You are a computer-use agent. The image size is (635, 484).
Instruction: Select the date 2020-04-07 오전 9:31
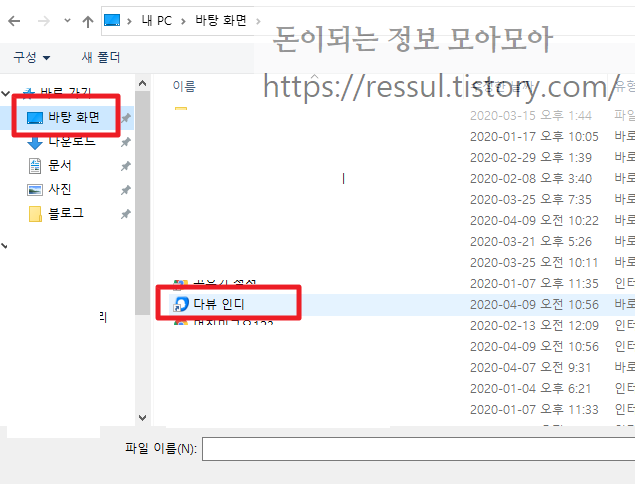pyautogui.click(x=530, y=368)
